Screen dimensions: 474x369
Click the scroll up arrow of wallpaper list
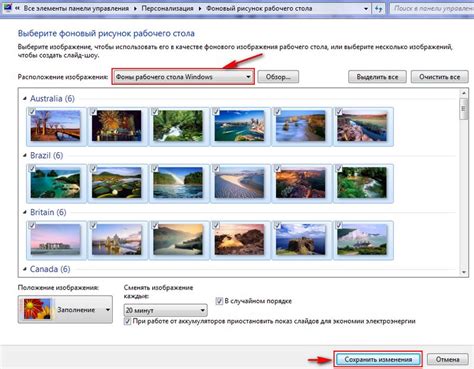coord(464,93)
